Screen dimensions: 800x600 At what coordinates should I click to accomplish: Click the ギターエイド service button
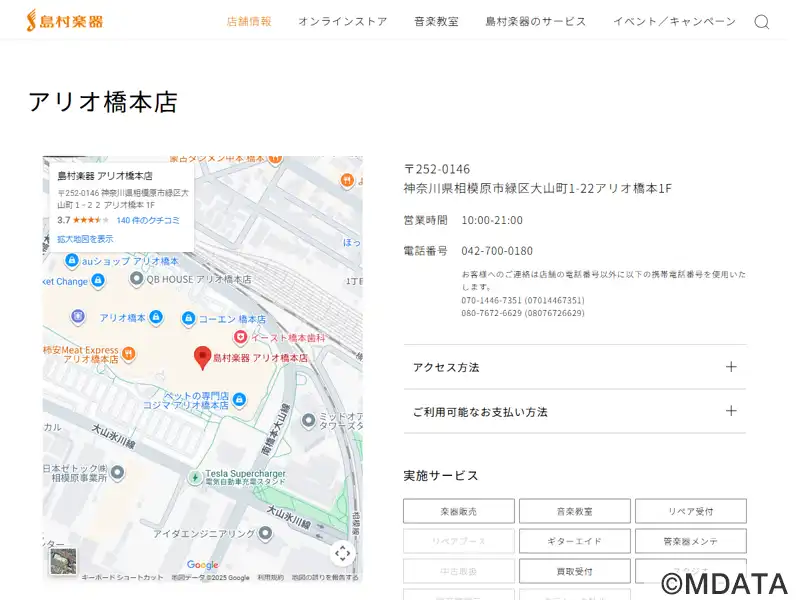[574, 541]
